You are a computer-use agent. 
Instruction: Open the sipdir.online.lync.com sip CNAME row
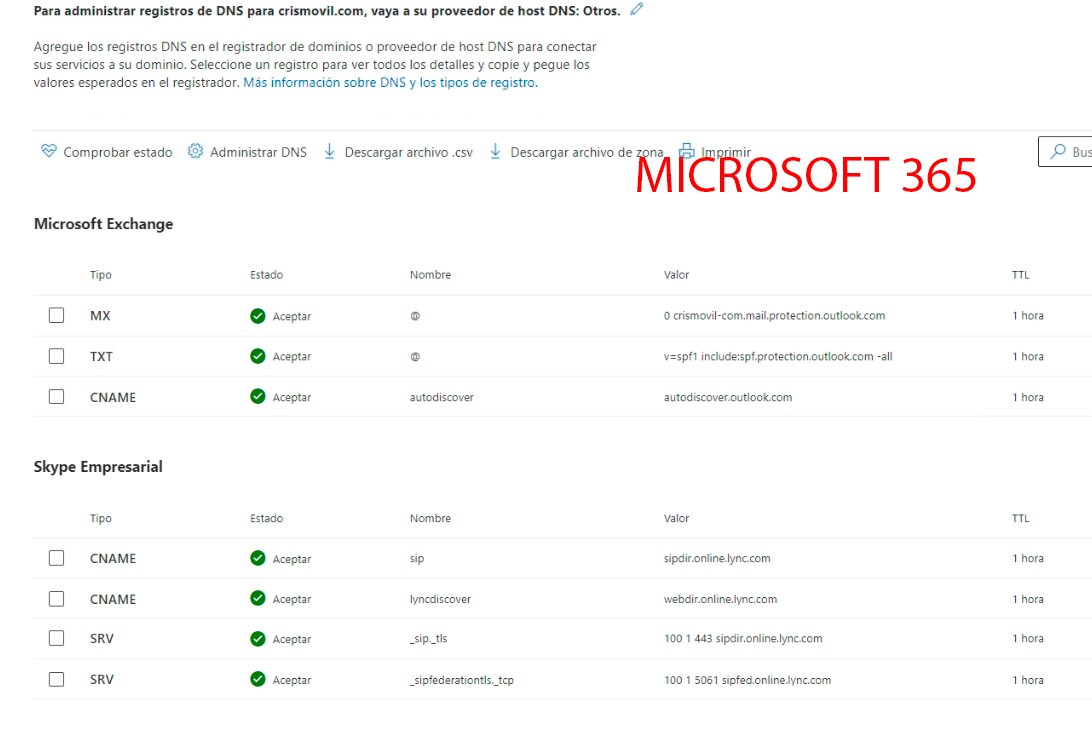point(717,559)
